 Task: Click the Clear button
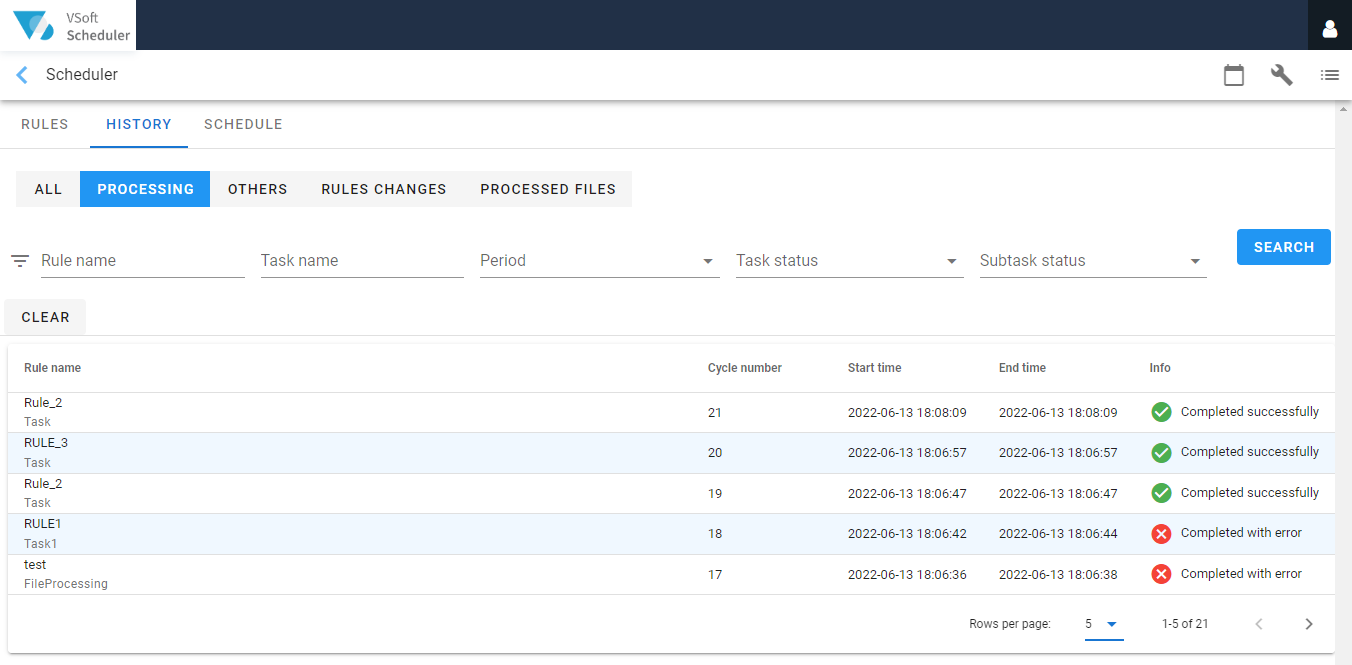coord(45,317)
